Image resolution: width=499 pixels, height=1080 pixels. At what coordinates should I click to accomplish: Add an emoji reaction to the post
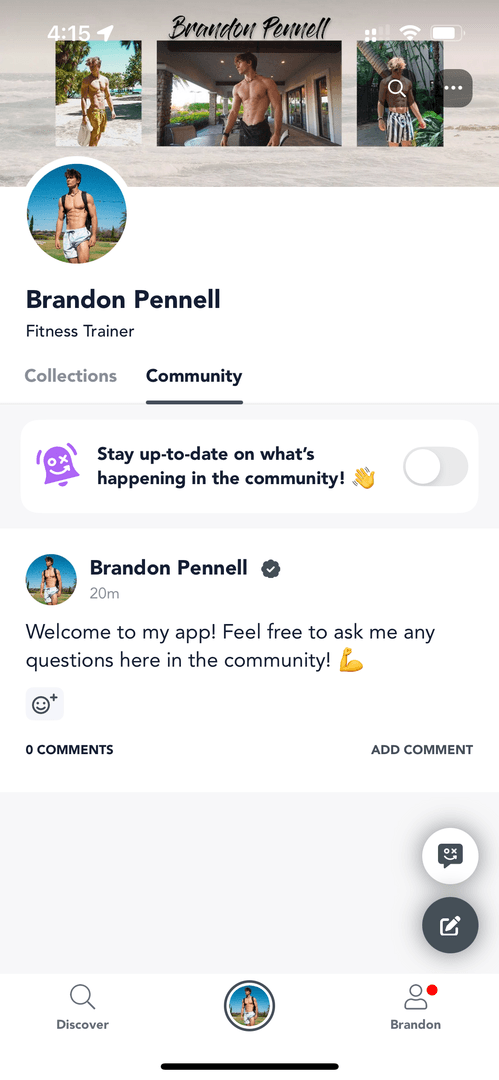click(x=45, y=704)
